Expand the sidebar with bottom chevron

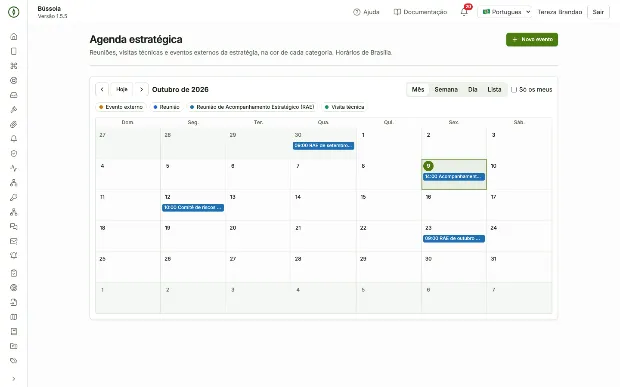(13, 379)
